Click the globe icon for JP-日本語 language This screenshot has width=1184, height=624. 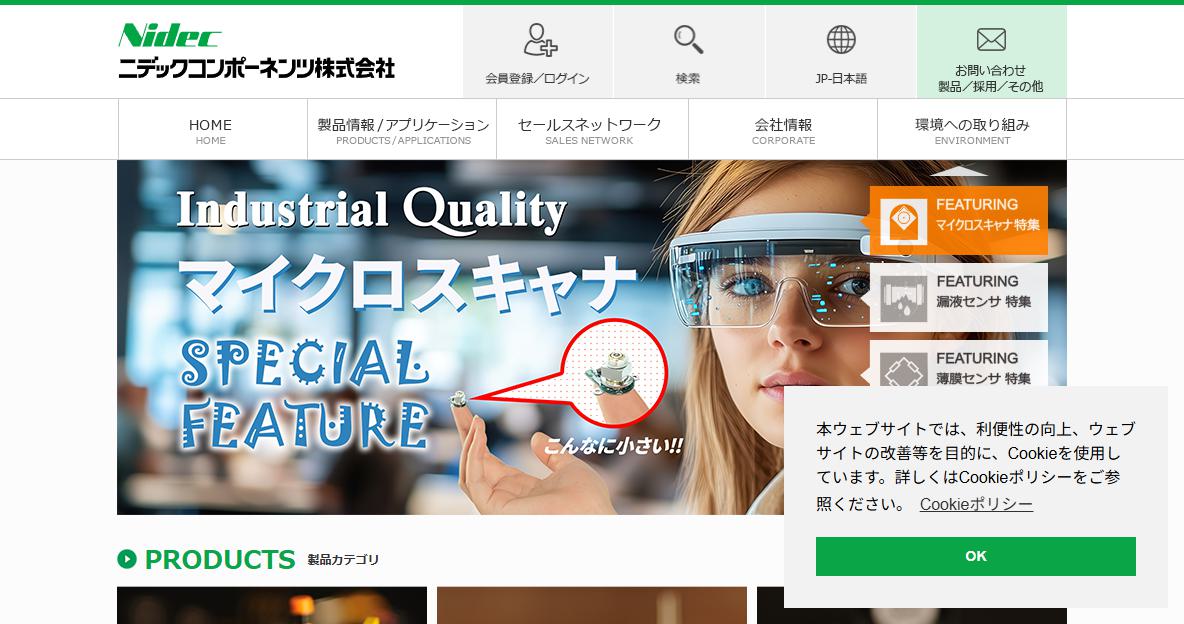pyautogui.click(x=840, y=39)
